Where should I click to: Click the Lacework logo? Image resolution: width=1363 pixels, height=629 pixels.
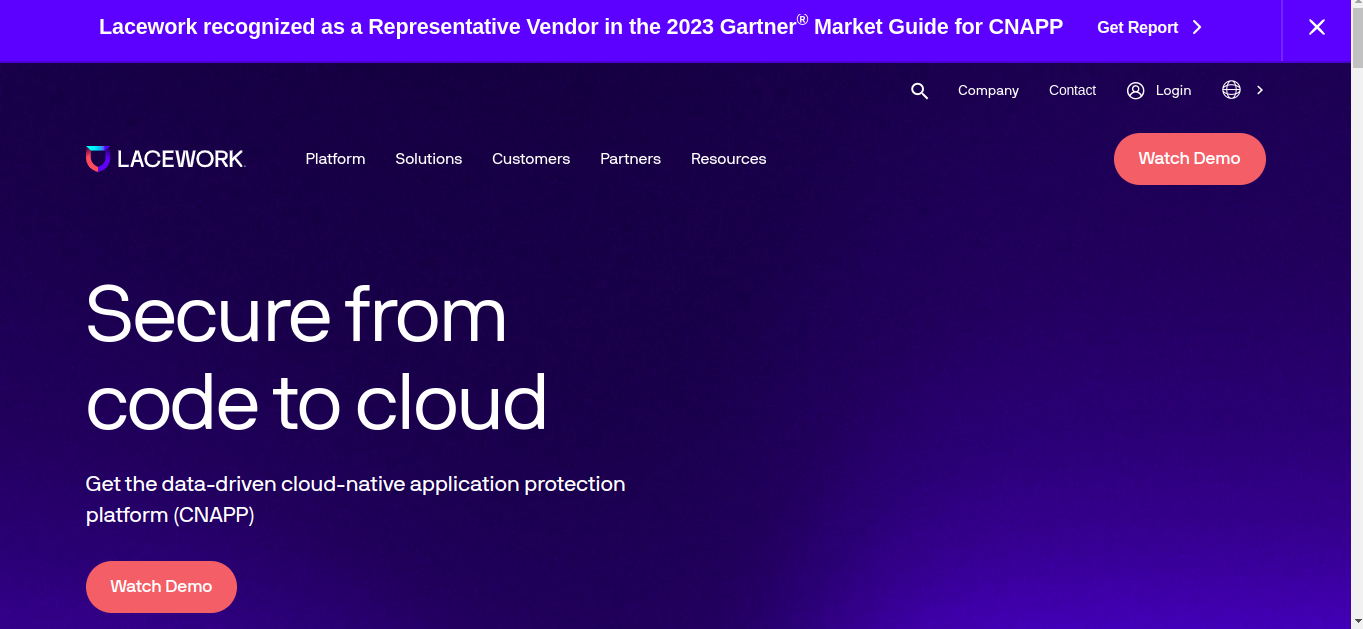165,159
